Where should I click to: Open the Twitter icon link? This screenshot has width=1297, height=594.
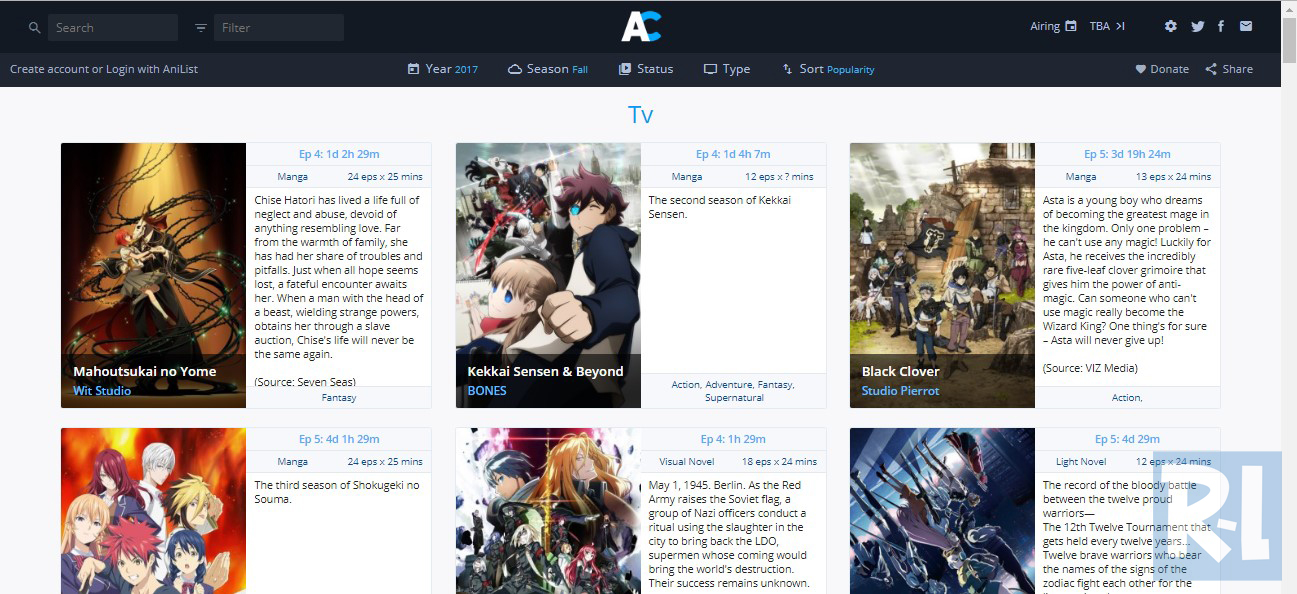pyautogui.click(x=1198, y=27)
